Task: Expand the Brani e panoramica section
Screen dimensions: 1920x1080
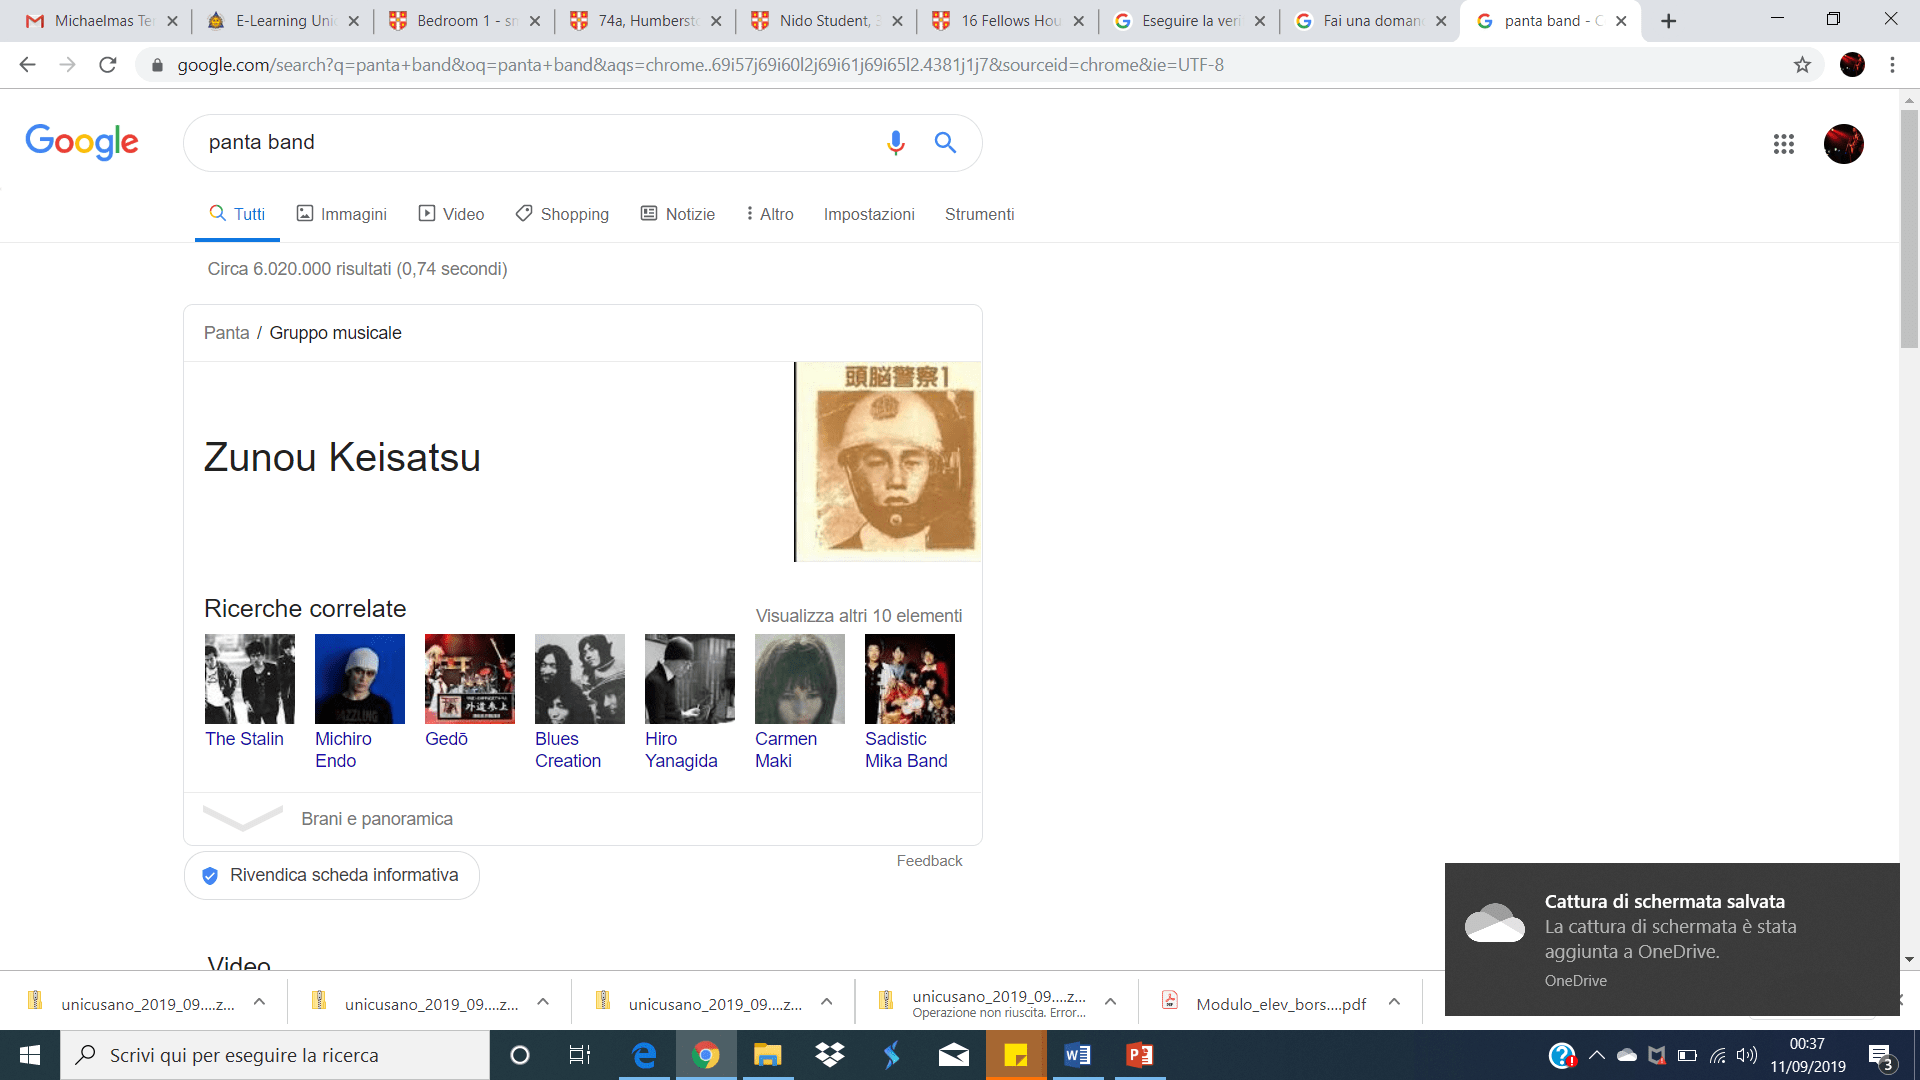Action: (242, 818)
